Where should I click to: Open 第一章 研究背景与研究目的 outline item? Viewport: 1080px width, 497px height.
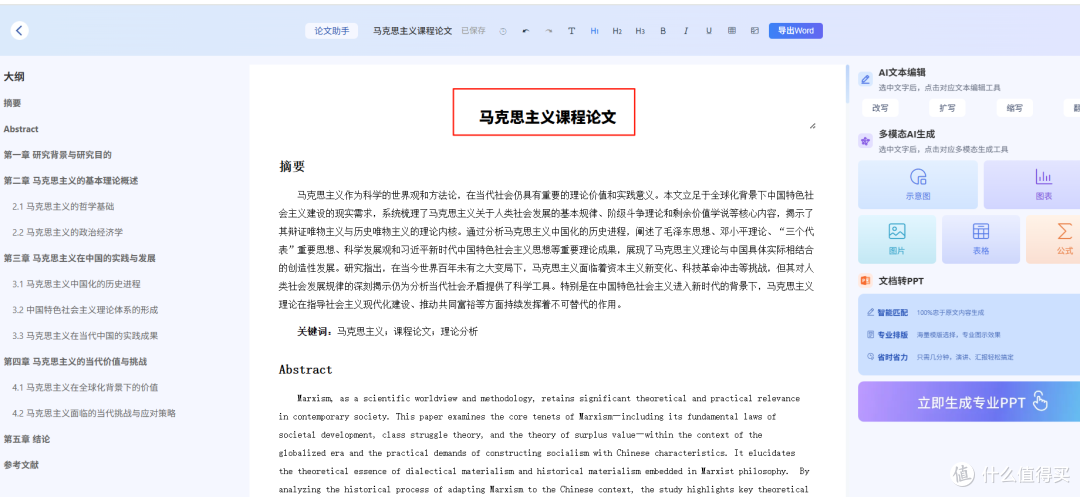click(57, 155)
